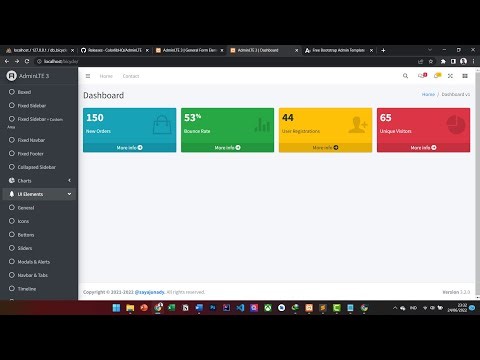The width and height of the screenshot is (480, 360).
Task: Open the notifications icon with yellow badge
Action: 437,76
